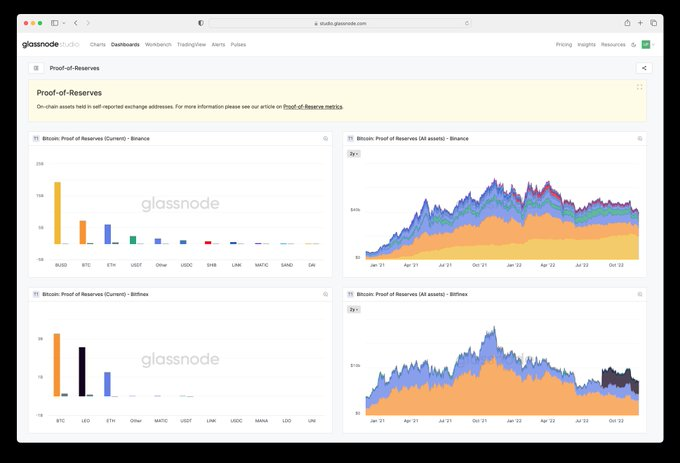680x463 pixels.
Task: Click T1 badge of Binance All assets chart
Action: [x=350, y=138]
